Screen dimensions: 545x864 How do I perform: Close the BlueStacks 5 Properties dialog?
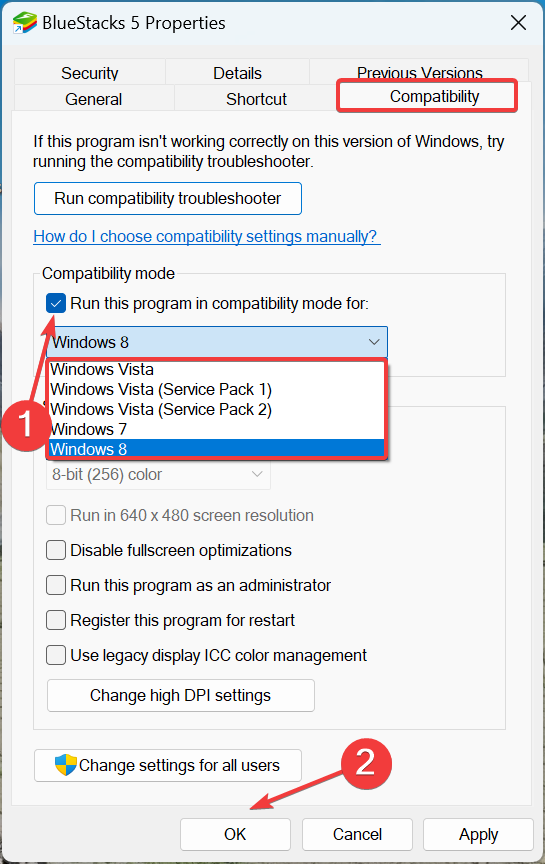click(x=518, y=23)
